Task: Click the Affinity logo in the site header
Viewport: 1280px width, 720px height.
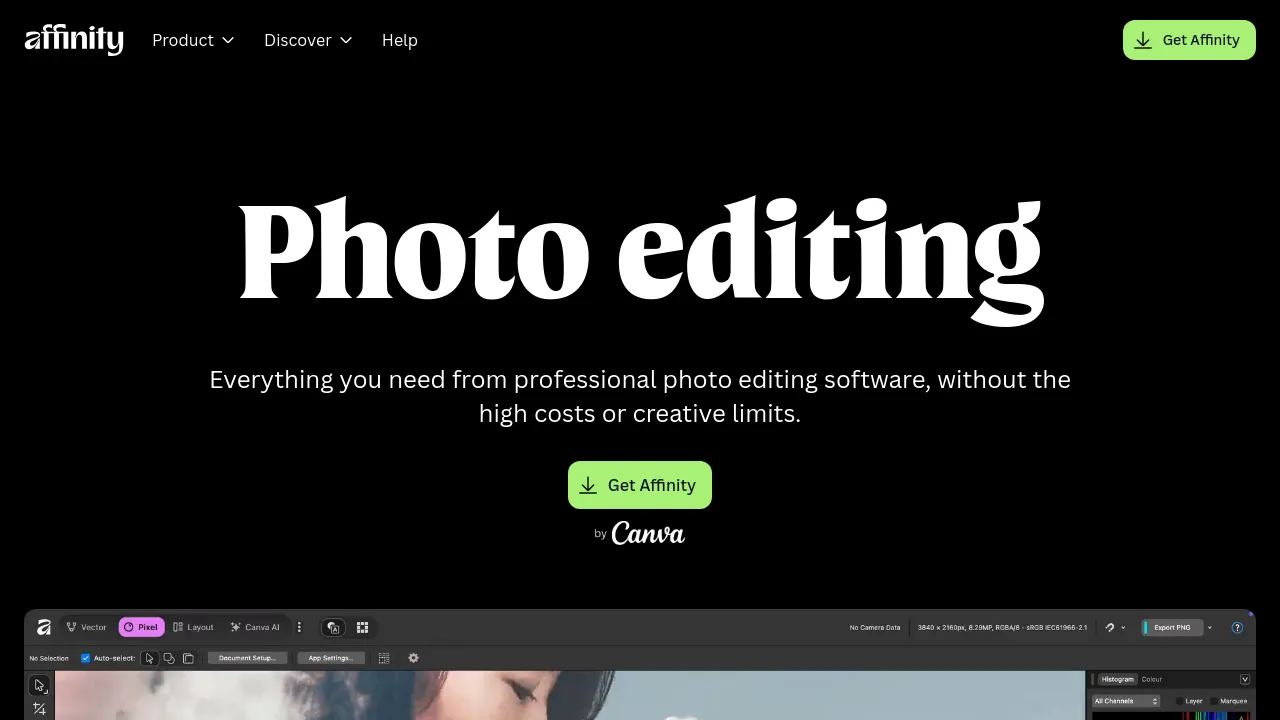Action: pyautogui.click(x=74, y=40)
